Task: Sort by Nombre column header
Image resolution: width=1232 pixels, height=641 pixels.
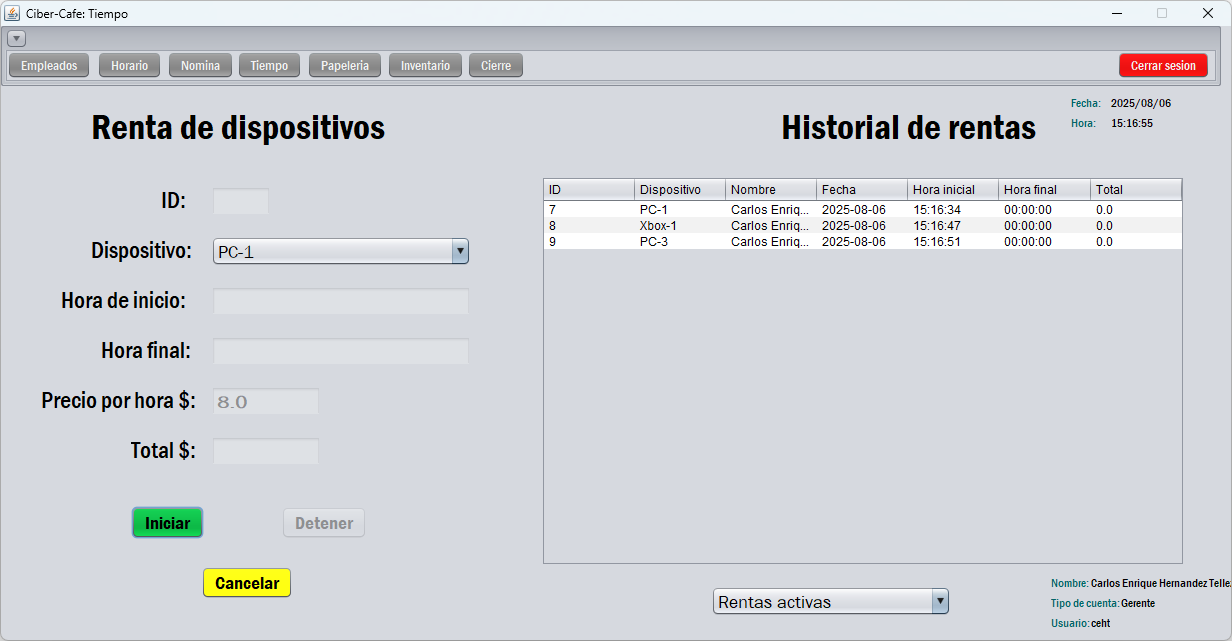Action: pos(771,190)
